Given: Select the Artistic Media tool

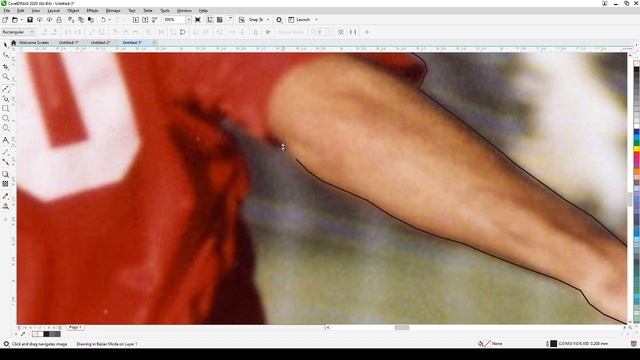Looking at the screenshot, I should tap(5, 98).
